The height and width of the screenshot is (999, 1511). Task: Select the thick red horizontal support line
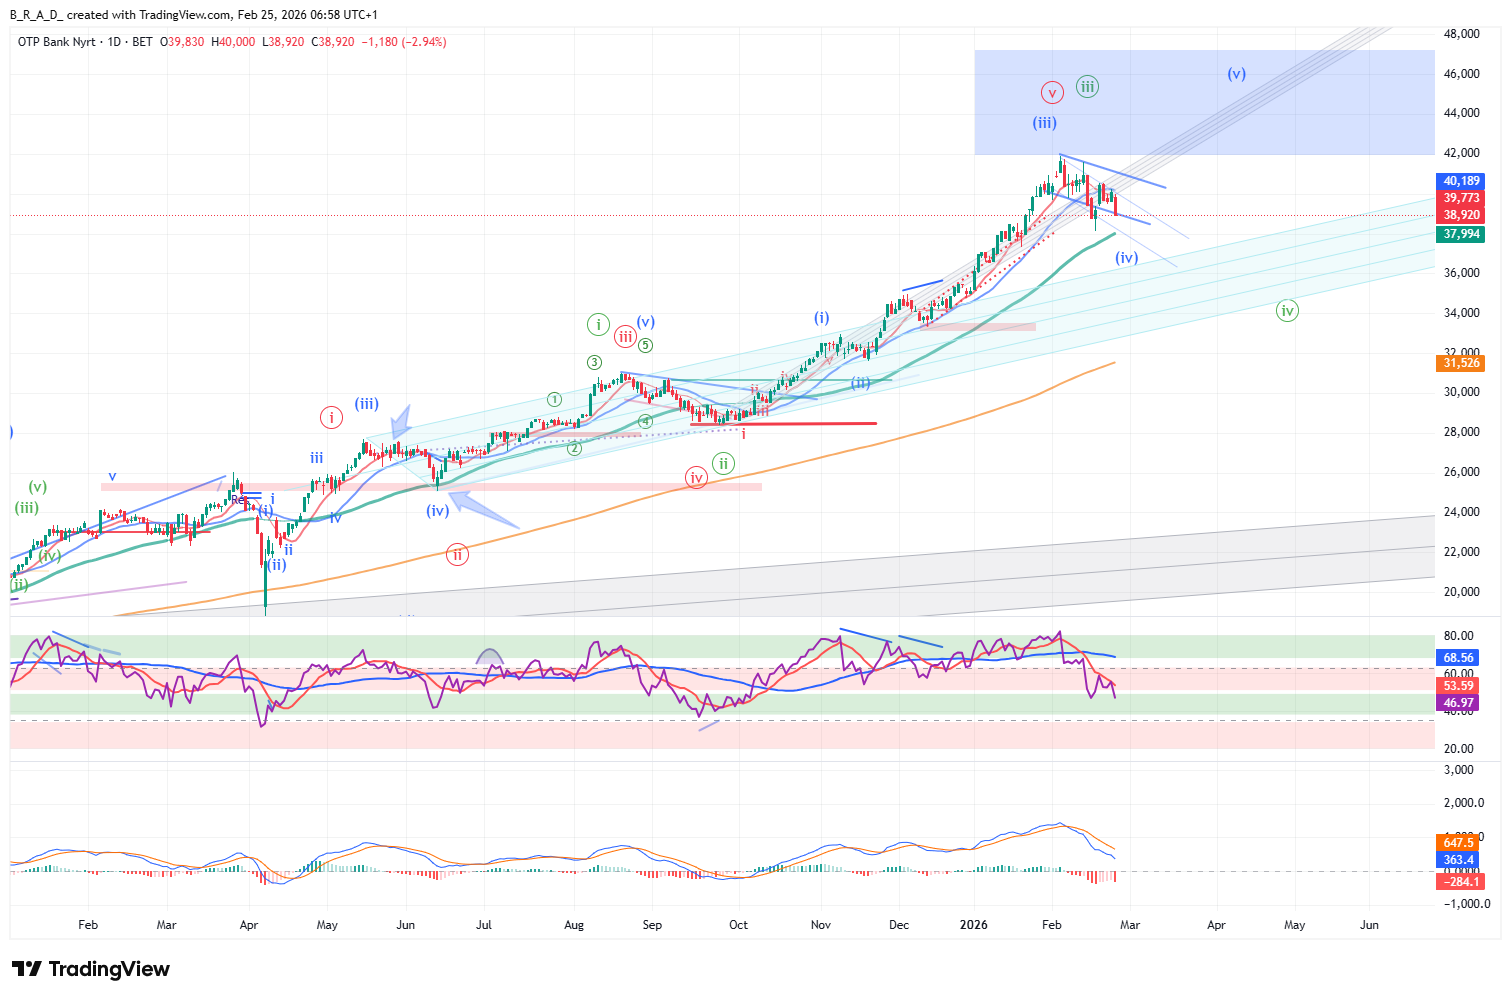(x=800, y=423)
